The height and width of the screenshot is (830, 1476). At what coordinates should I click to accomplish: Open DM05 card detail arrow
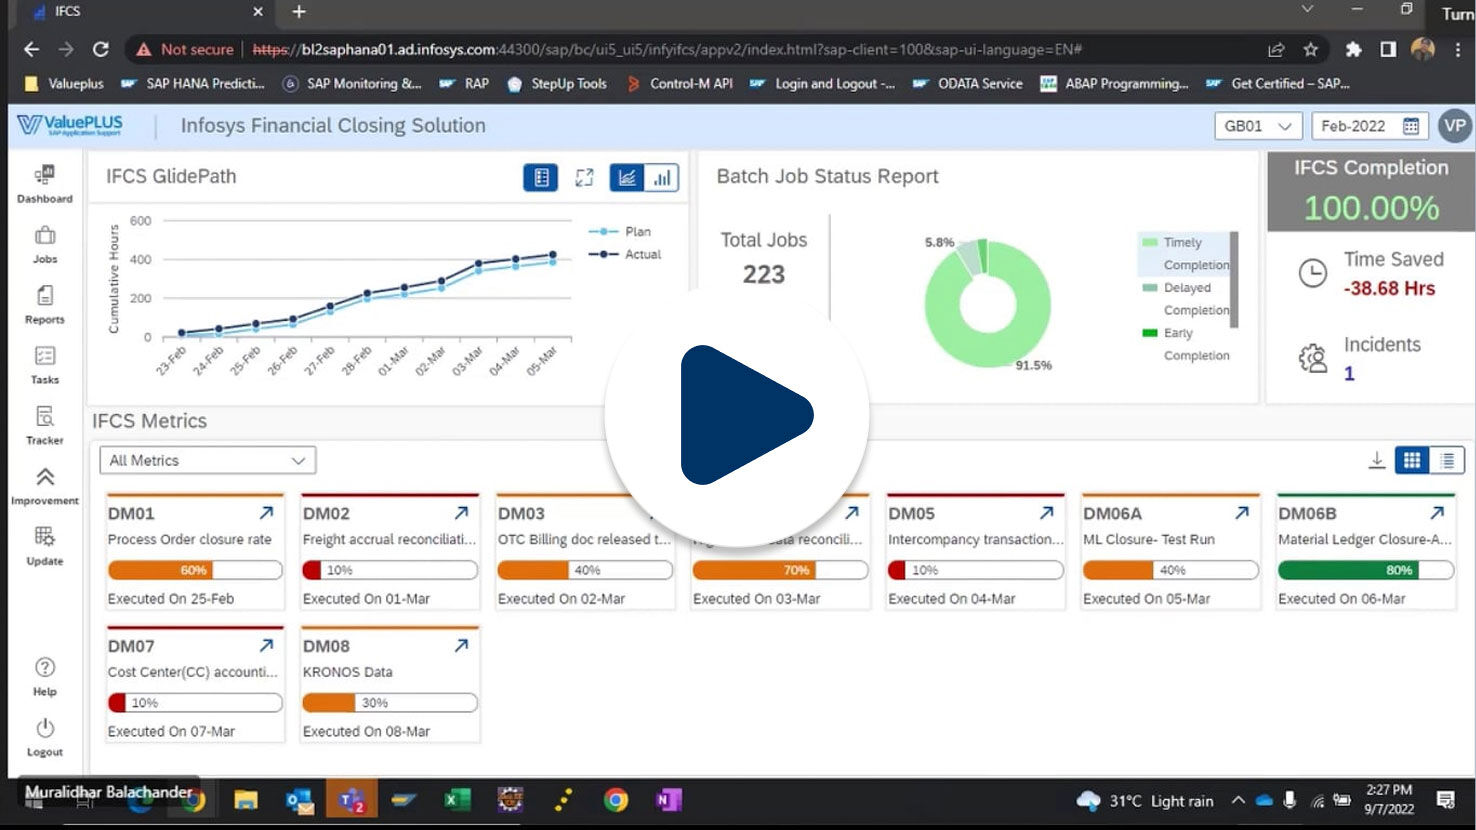[1046, 513]
